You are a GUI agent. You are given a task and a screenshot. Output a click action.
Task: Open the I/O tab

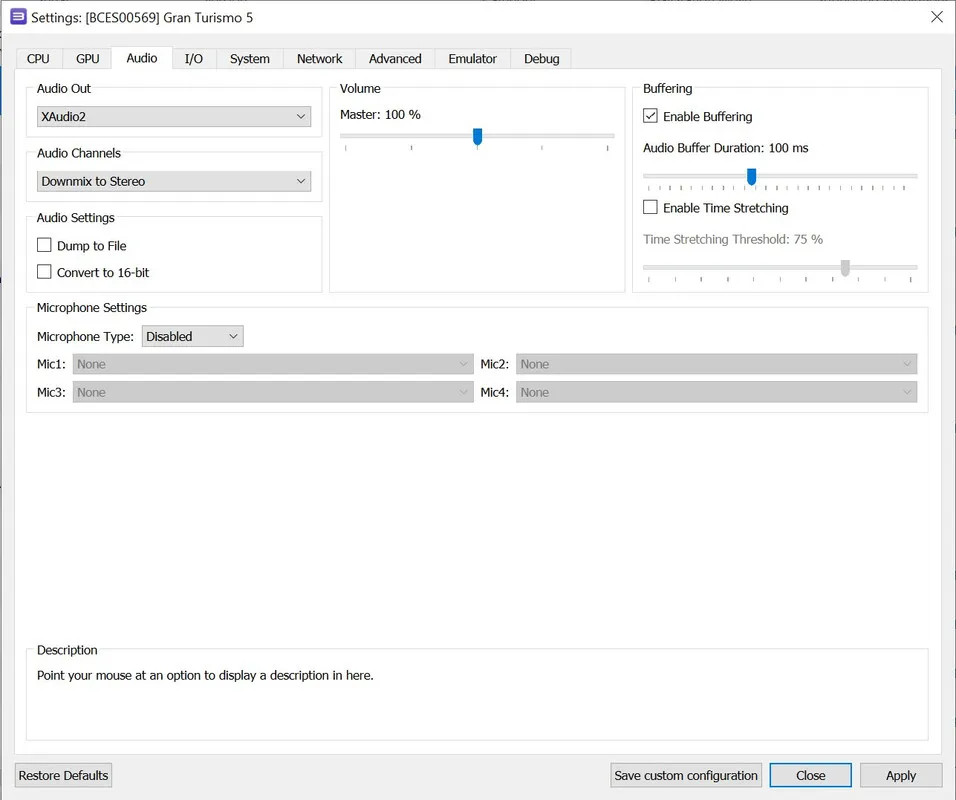tap(194, 59)
